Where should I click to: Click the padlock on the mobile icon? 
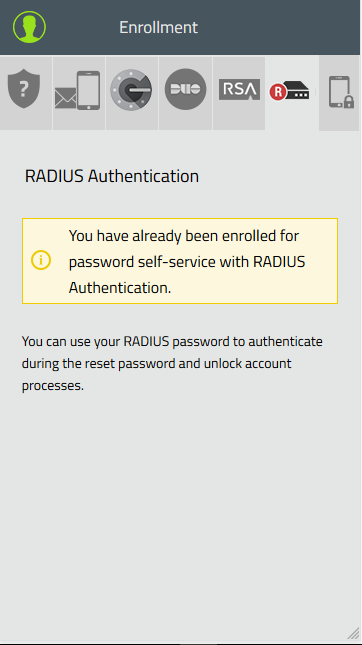pos(349,102)
